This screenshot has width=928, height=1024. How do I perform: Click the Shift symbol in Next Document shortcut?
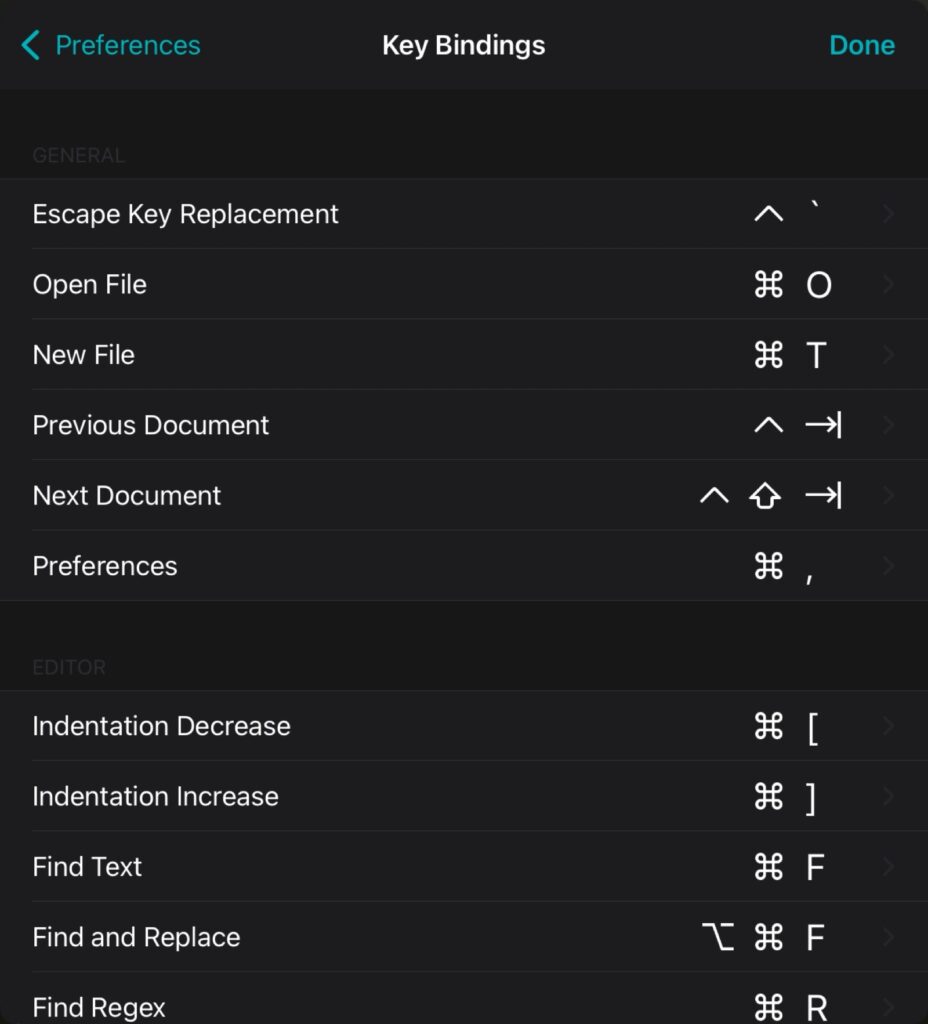pyautogui.click(x=765, y=496)
